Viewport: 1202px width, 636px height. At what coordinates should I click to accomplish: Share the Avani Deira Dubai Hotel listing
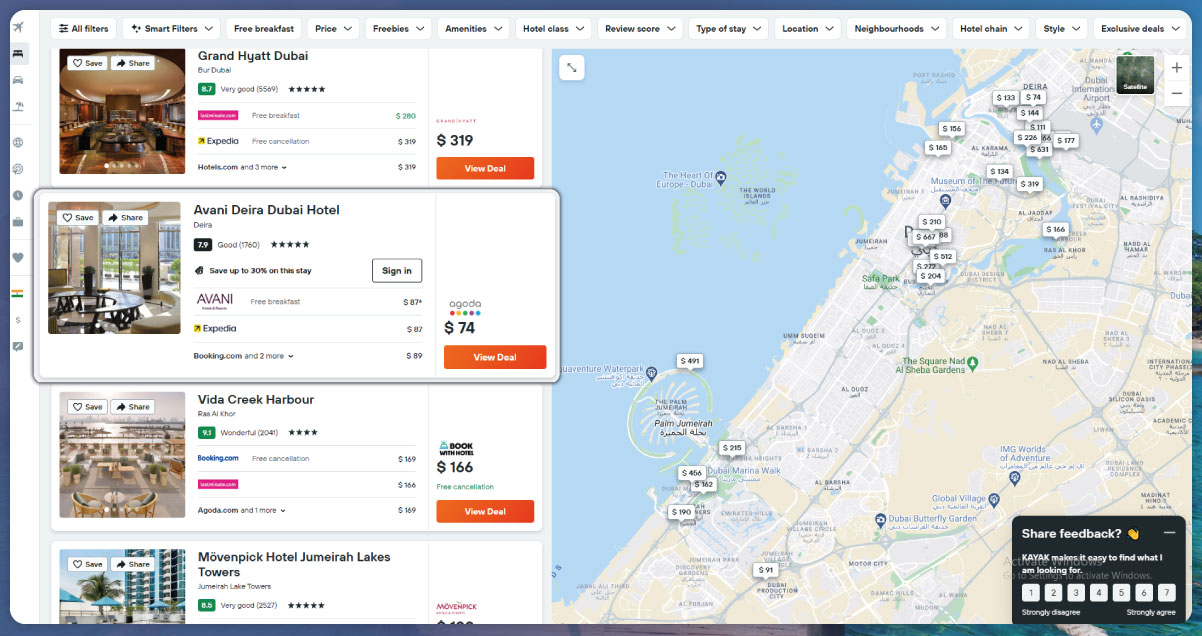point(125,217)
